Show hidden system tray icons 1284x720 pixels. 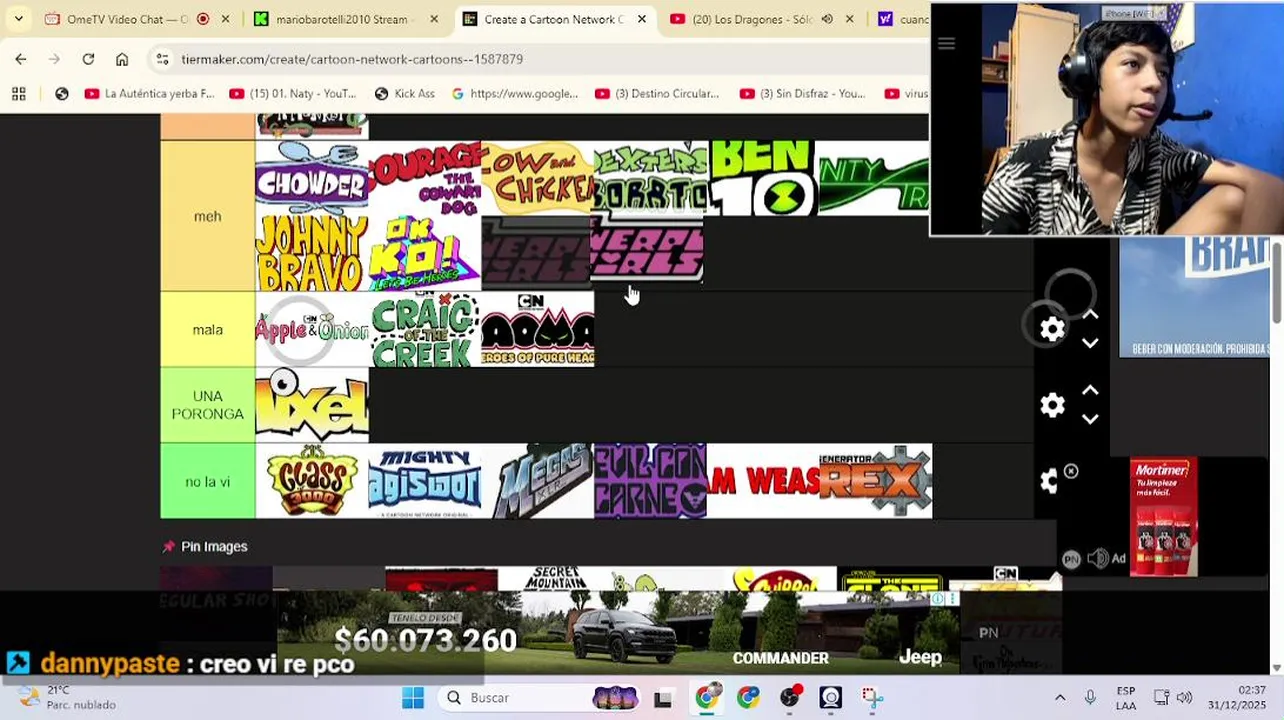click(1060, 697)
